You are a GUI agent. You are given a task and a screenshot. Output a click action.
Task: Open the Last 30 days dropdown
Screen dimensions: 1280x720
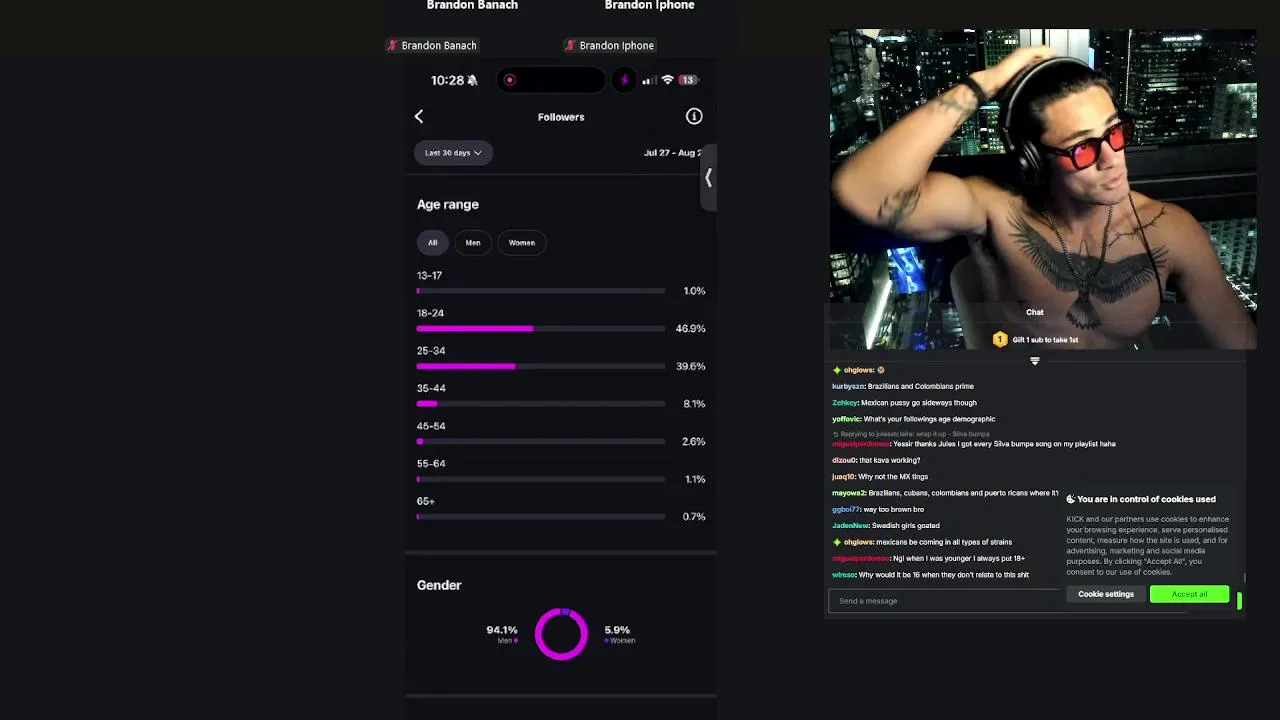click(453, 153)
